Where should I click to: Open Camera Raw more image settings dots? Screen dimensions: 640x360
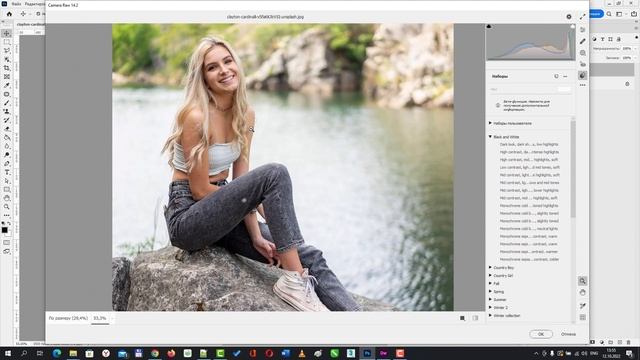[582, 85]
